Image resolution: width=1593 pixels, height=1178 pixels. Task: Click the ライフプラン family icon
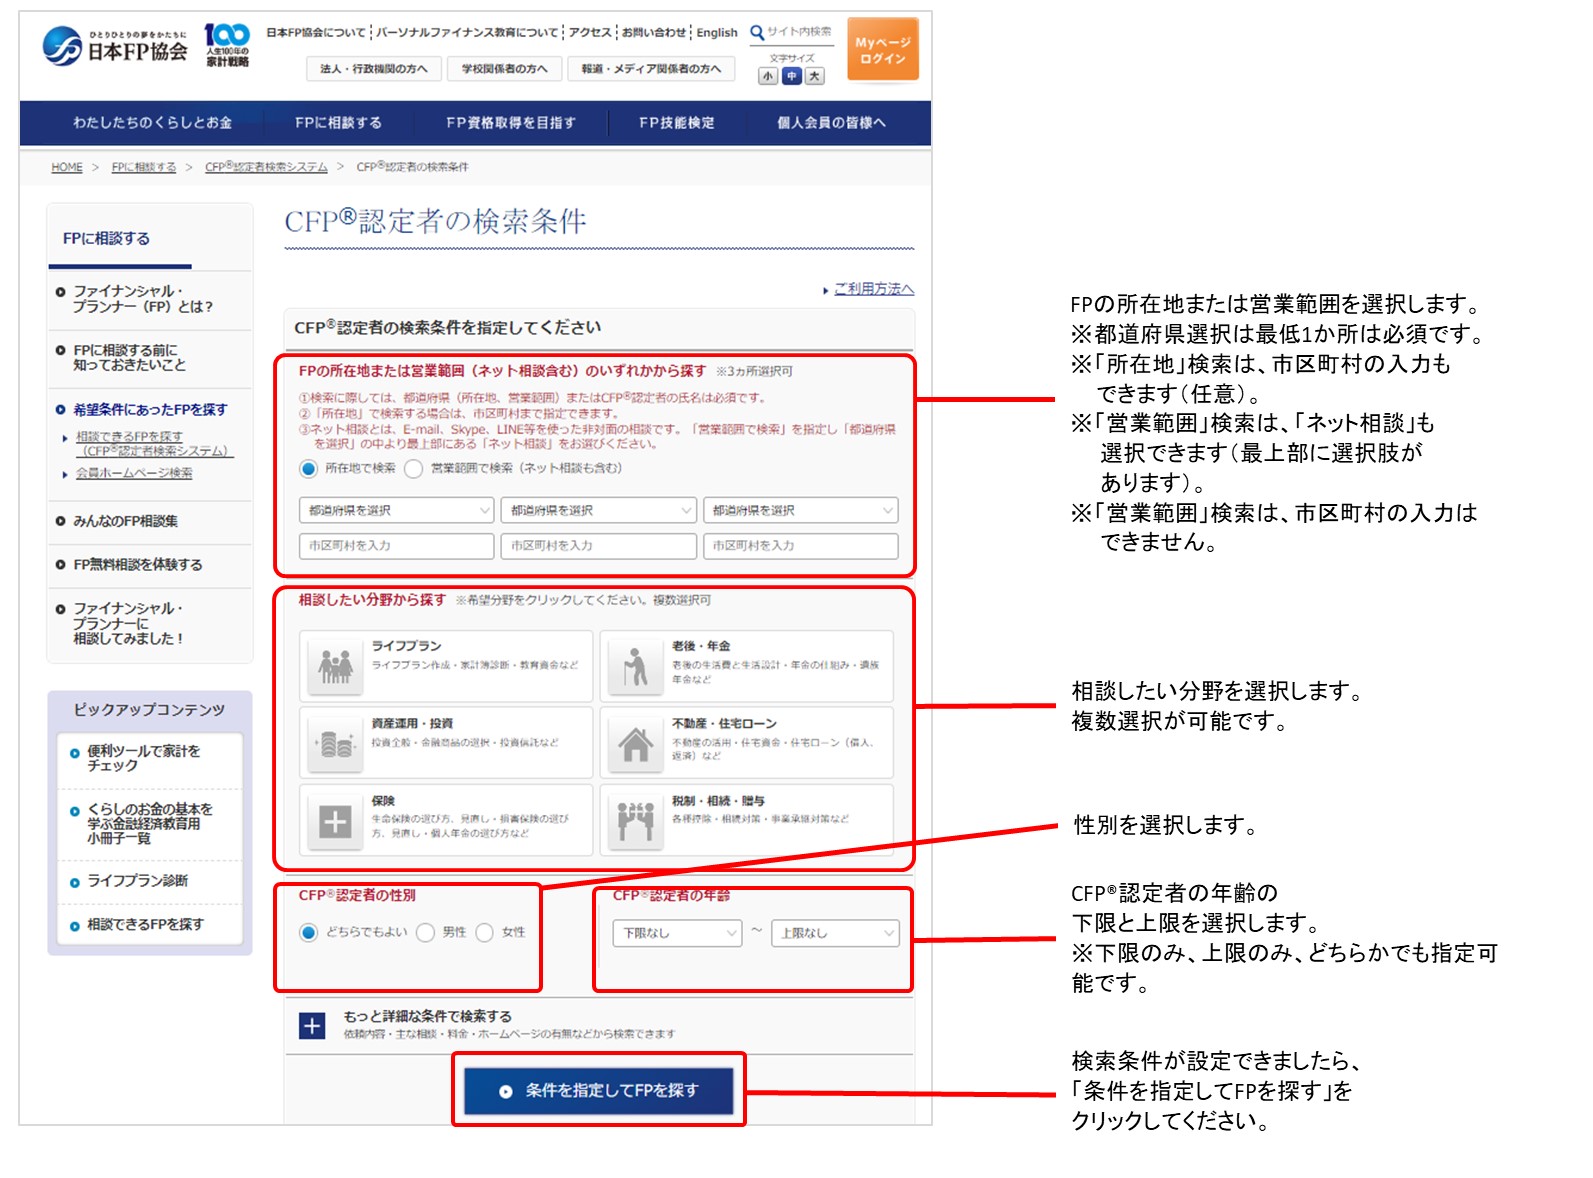[x=335, y=666]
